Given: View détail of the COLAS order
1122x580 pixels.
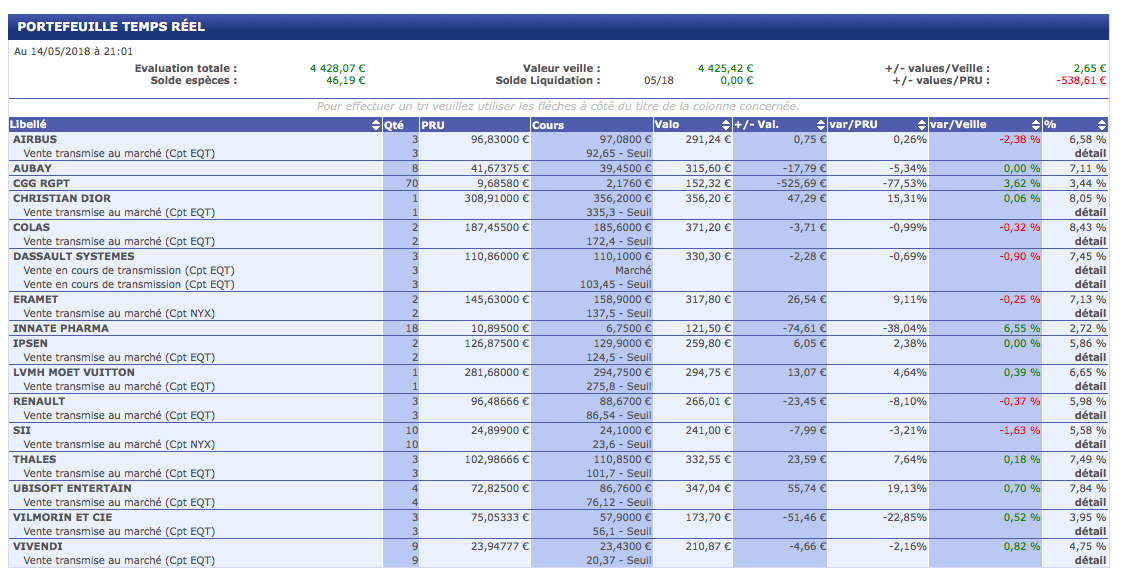Looking at the screenshot, I should [1090, 242].
